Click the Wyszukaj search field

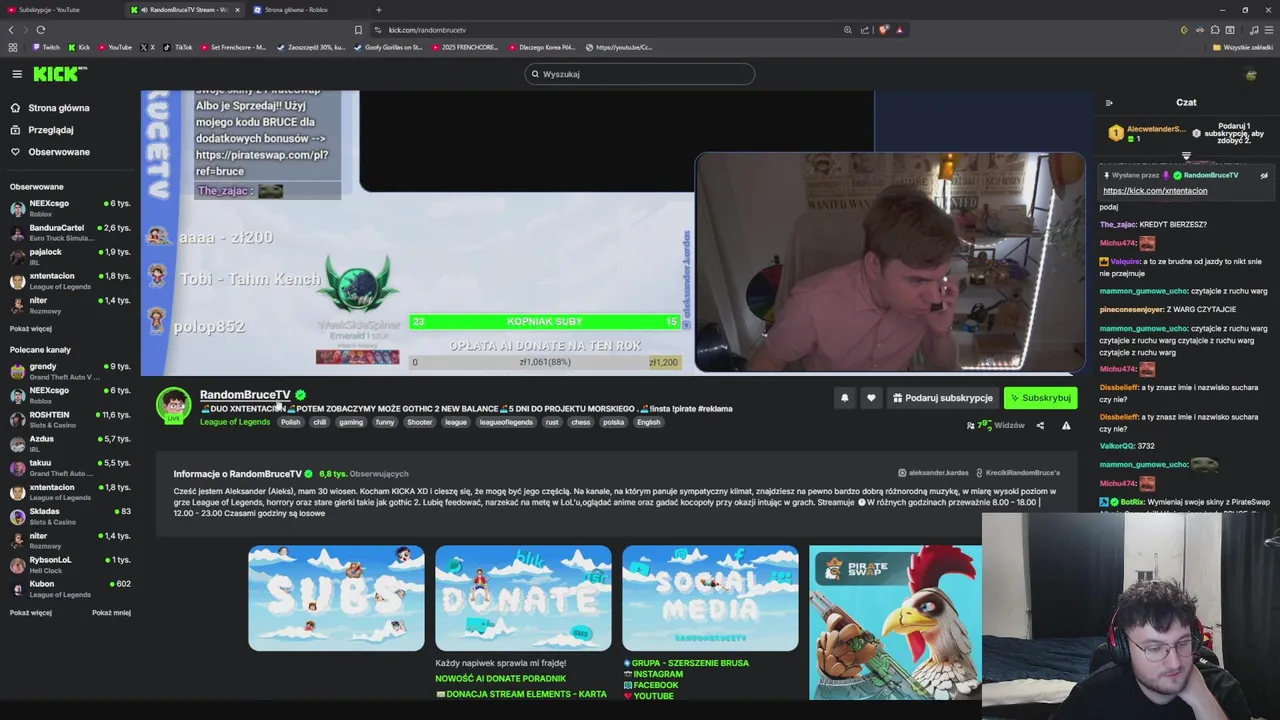(x=640, y=74)
